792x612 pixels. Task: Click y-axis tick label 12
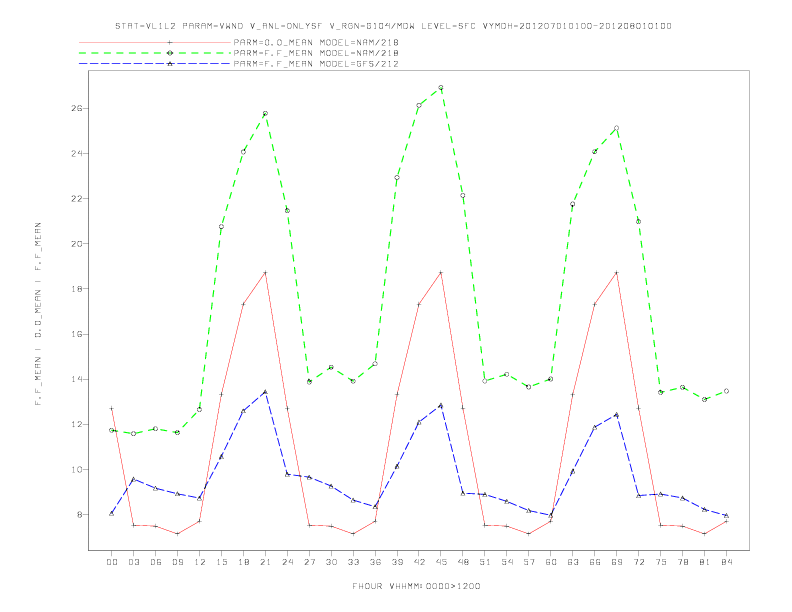pyautogui.click(x=76, y=425)
